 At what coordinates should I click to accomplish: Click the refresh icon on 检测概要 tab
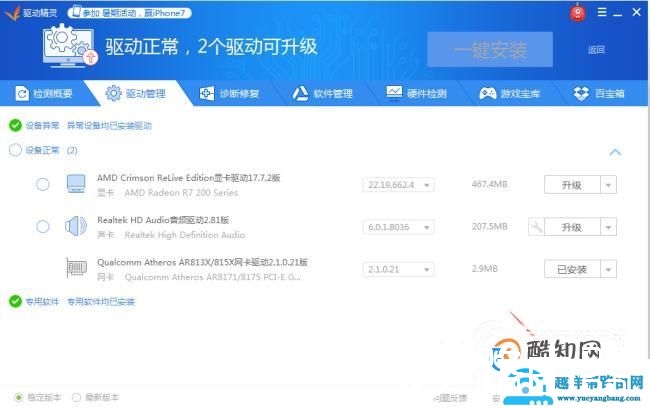tap(22, 94)
